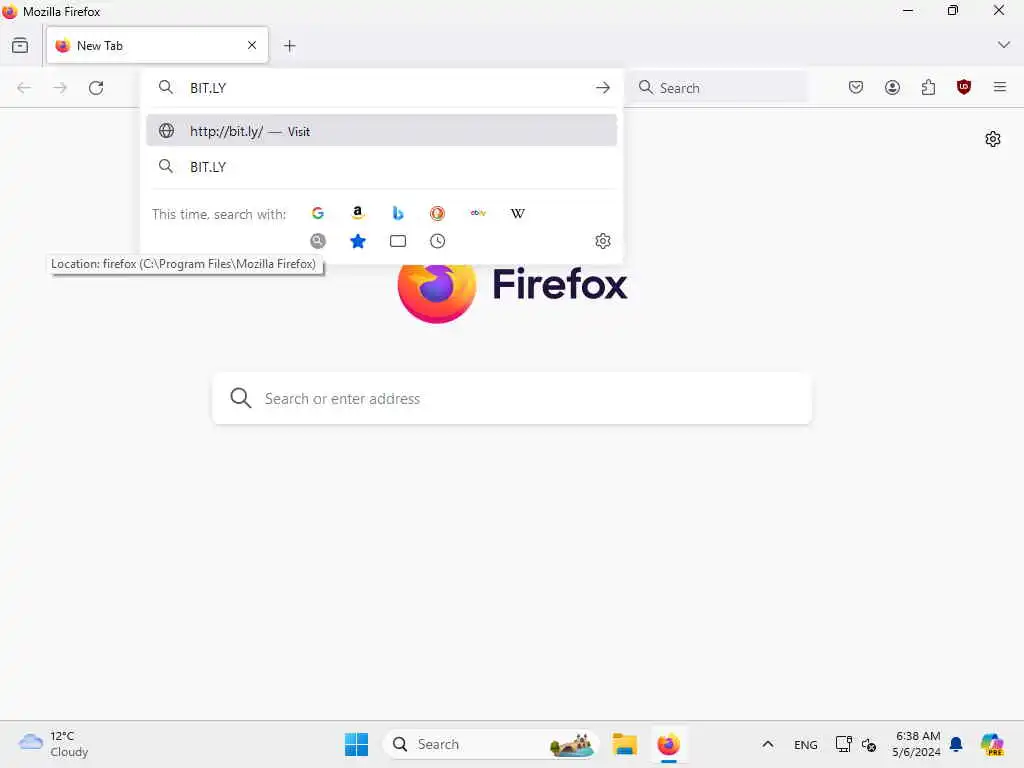Open the uBlock Origin shield
This screenshot has height=768, width=1024.
coord(964,88)
